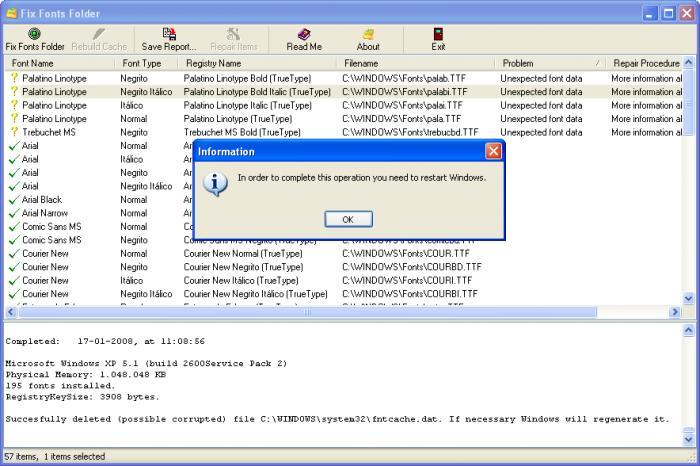This screenshot has width=700, height=466.
Task: Open the About toolbar icon
Action: pos(368,34)
